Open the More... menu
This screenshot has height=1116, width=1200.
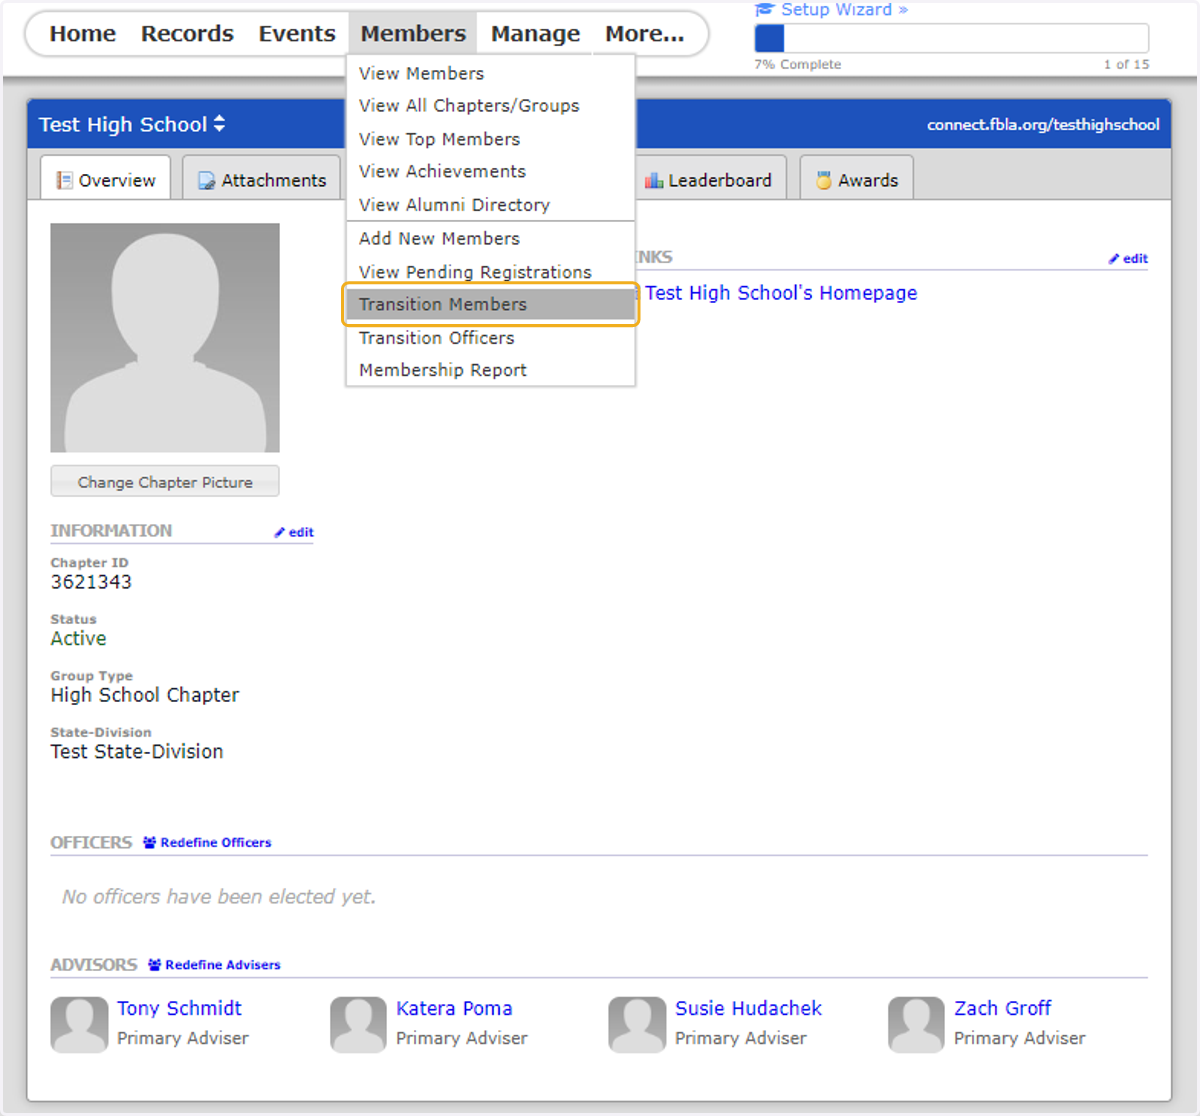pos(645,34)
